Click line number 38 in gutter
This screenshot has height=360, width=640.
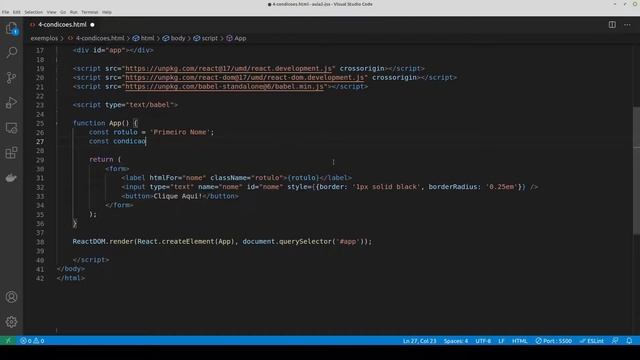40,242
